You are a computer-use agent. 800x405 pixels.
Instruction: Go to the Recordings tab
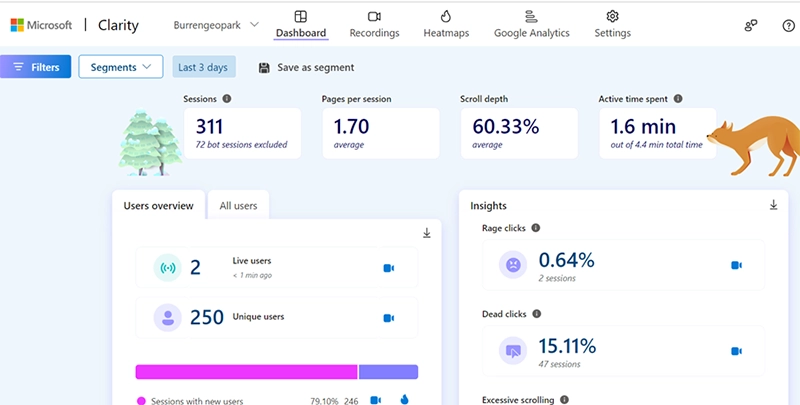(x=374, y=25)
